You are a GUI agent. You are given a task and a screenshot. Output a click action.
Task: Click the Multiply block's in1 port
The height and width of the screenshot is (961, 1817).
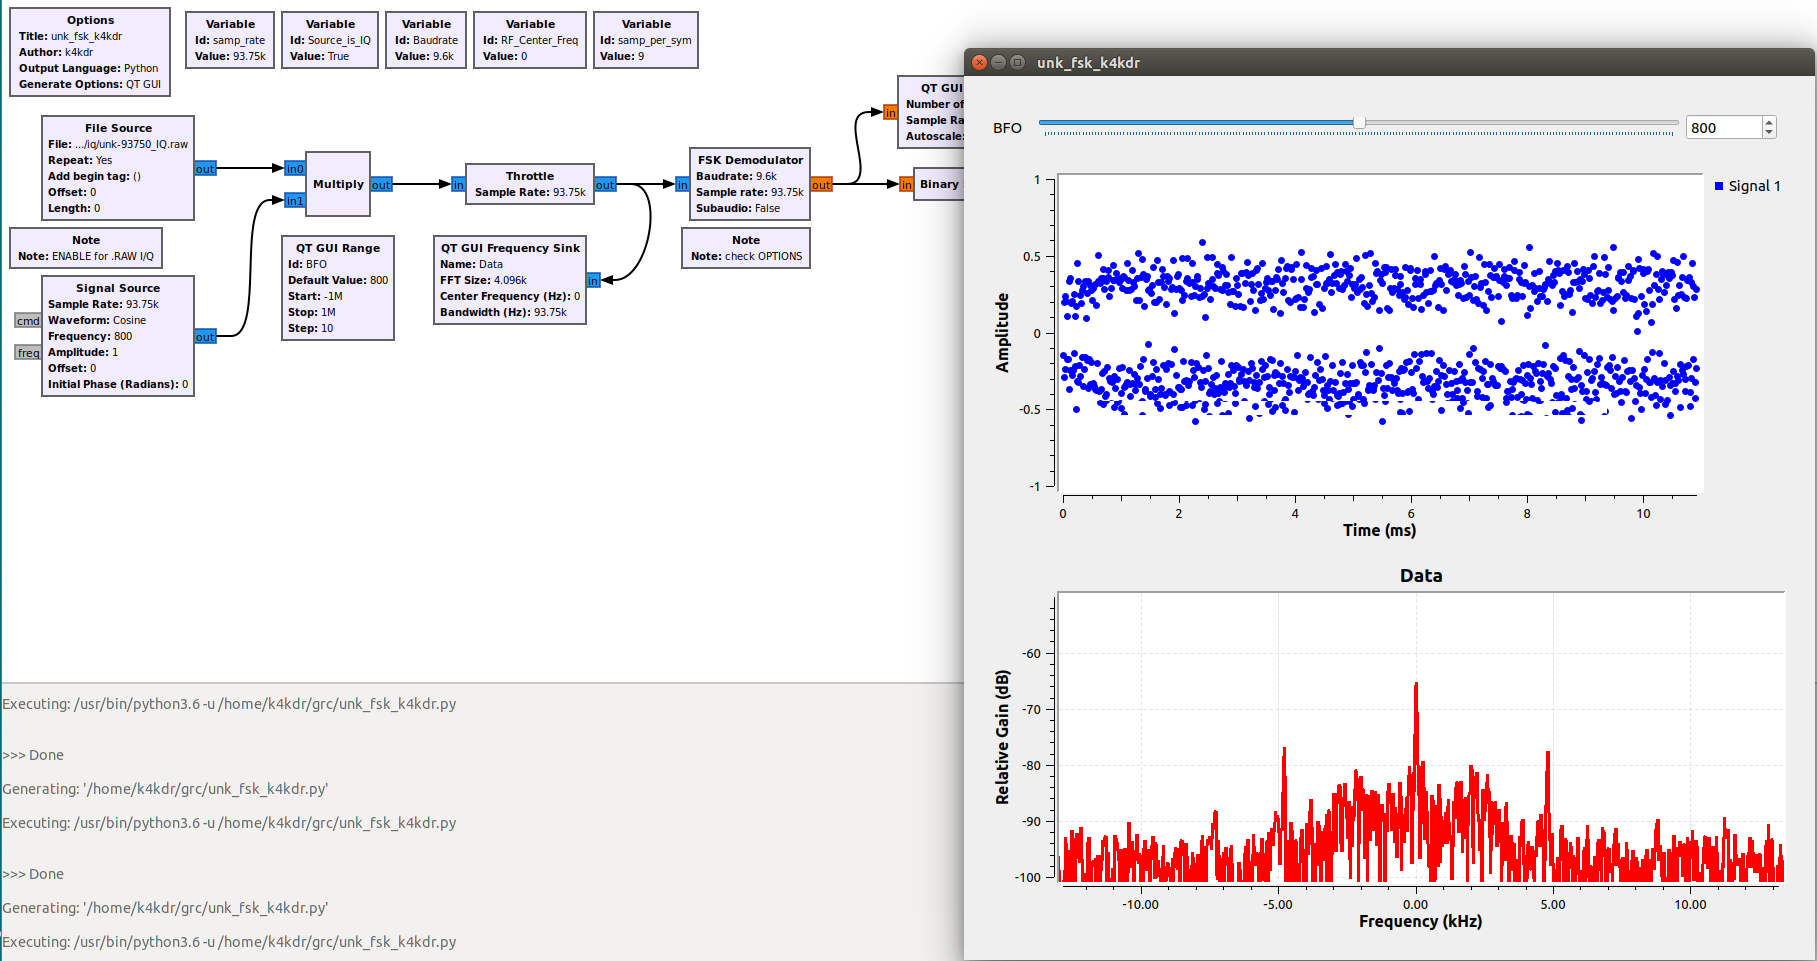pyautogui.click(x=294, y=201)
